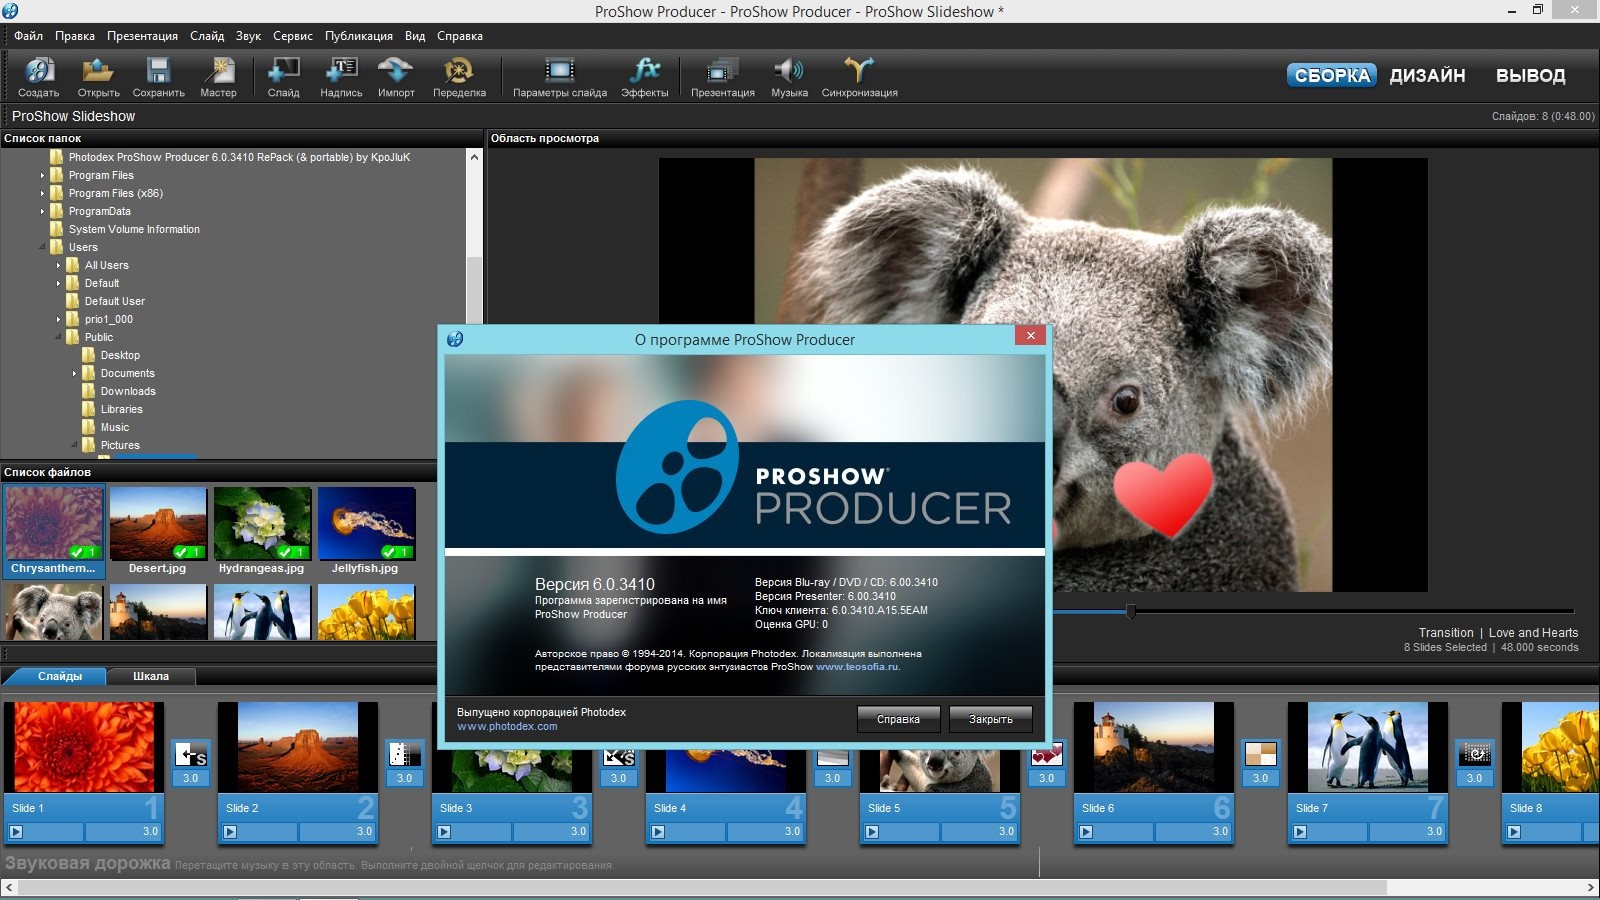Image resolution: width=1600 pixels, height=900 pixels.
Task: Click Справка button in About dialog
Action: tap(898, 719)
